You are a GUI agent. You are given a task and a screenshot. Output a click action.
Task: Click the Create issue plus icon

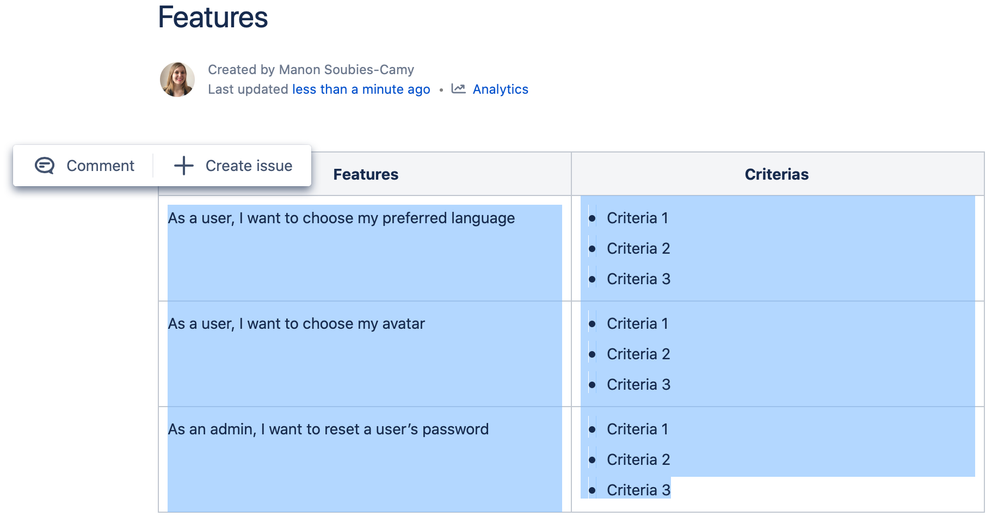pyautogui.click(x=183, y=166)
